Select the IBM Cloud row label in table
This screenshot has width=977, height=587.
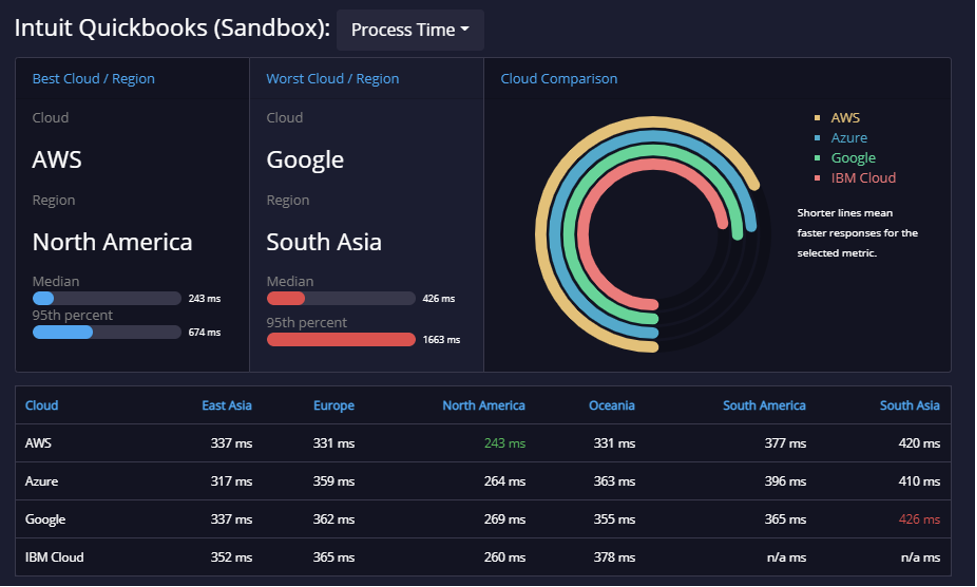54,557
